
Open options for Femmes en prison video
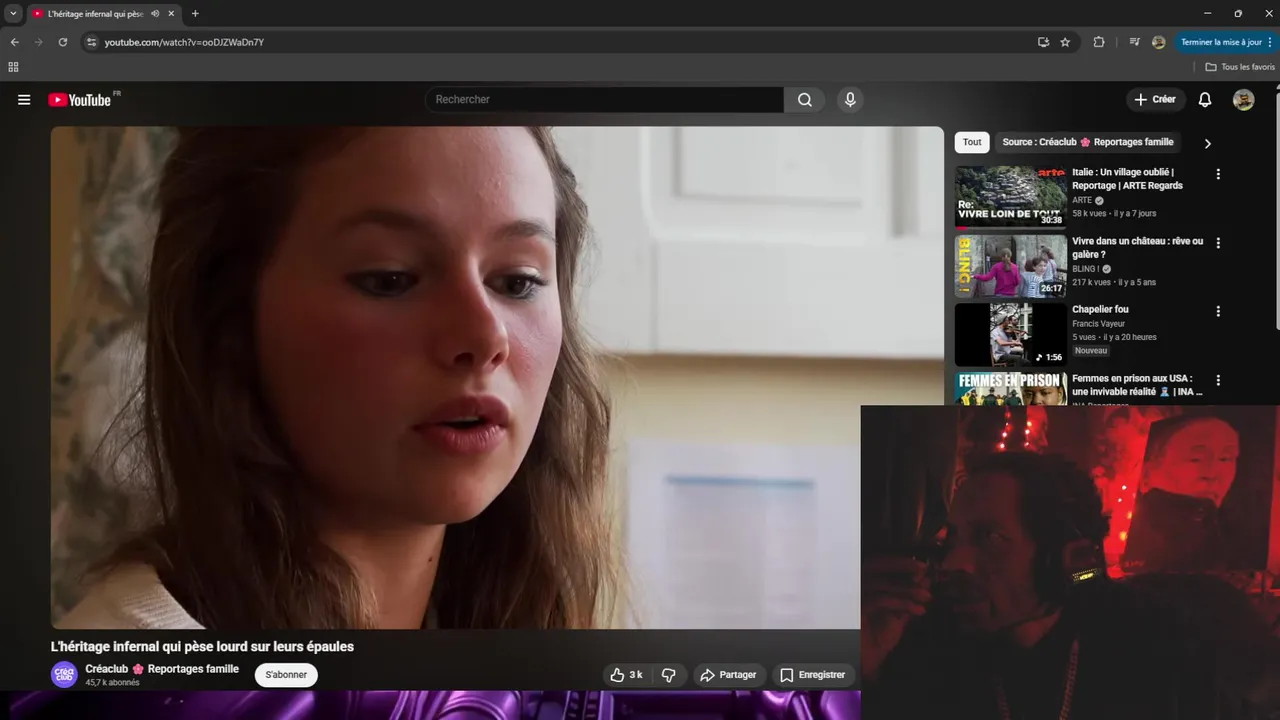pyautogui.click(x=1218, y=380)
